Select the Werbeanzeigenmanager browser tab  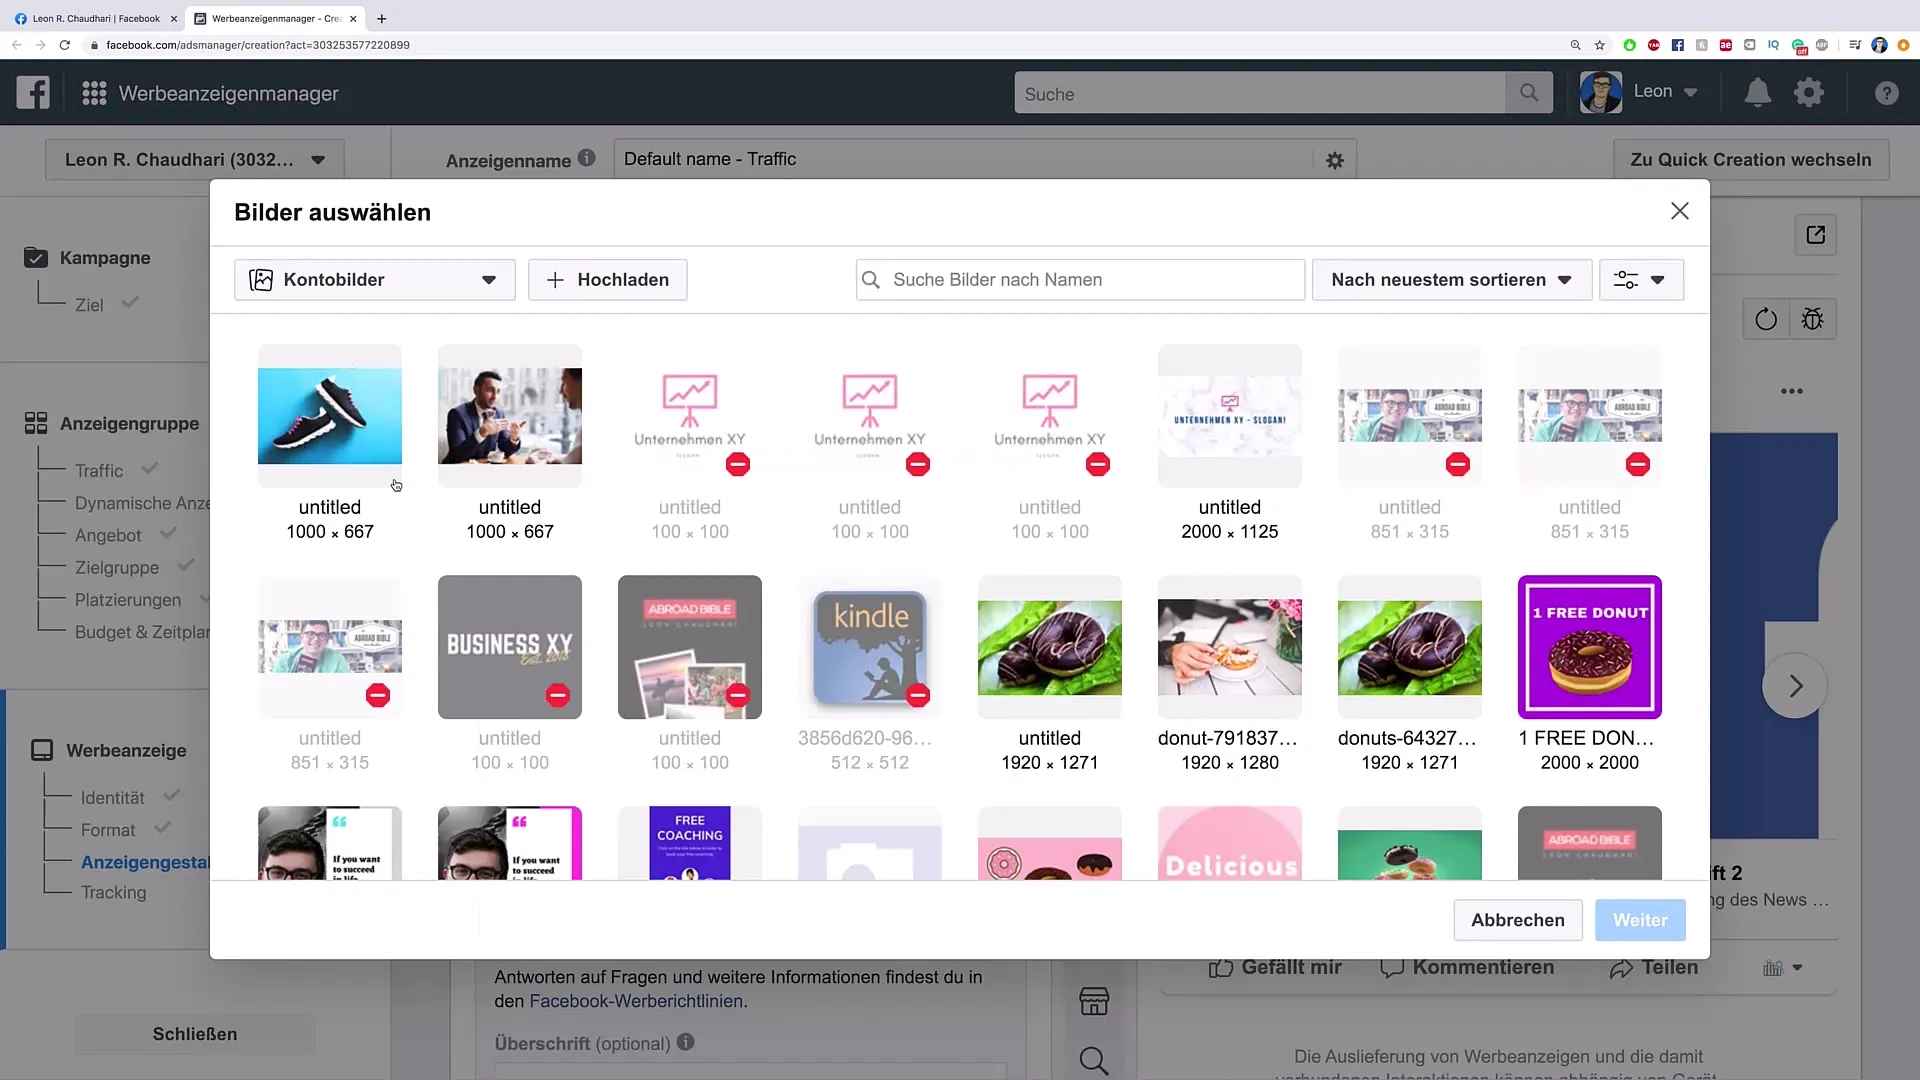(x=276, y=18)
